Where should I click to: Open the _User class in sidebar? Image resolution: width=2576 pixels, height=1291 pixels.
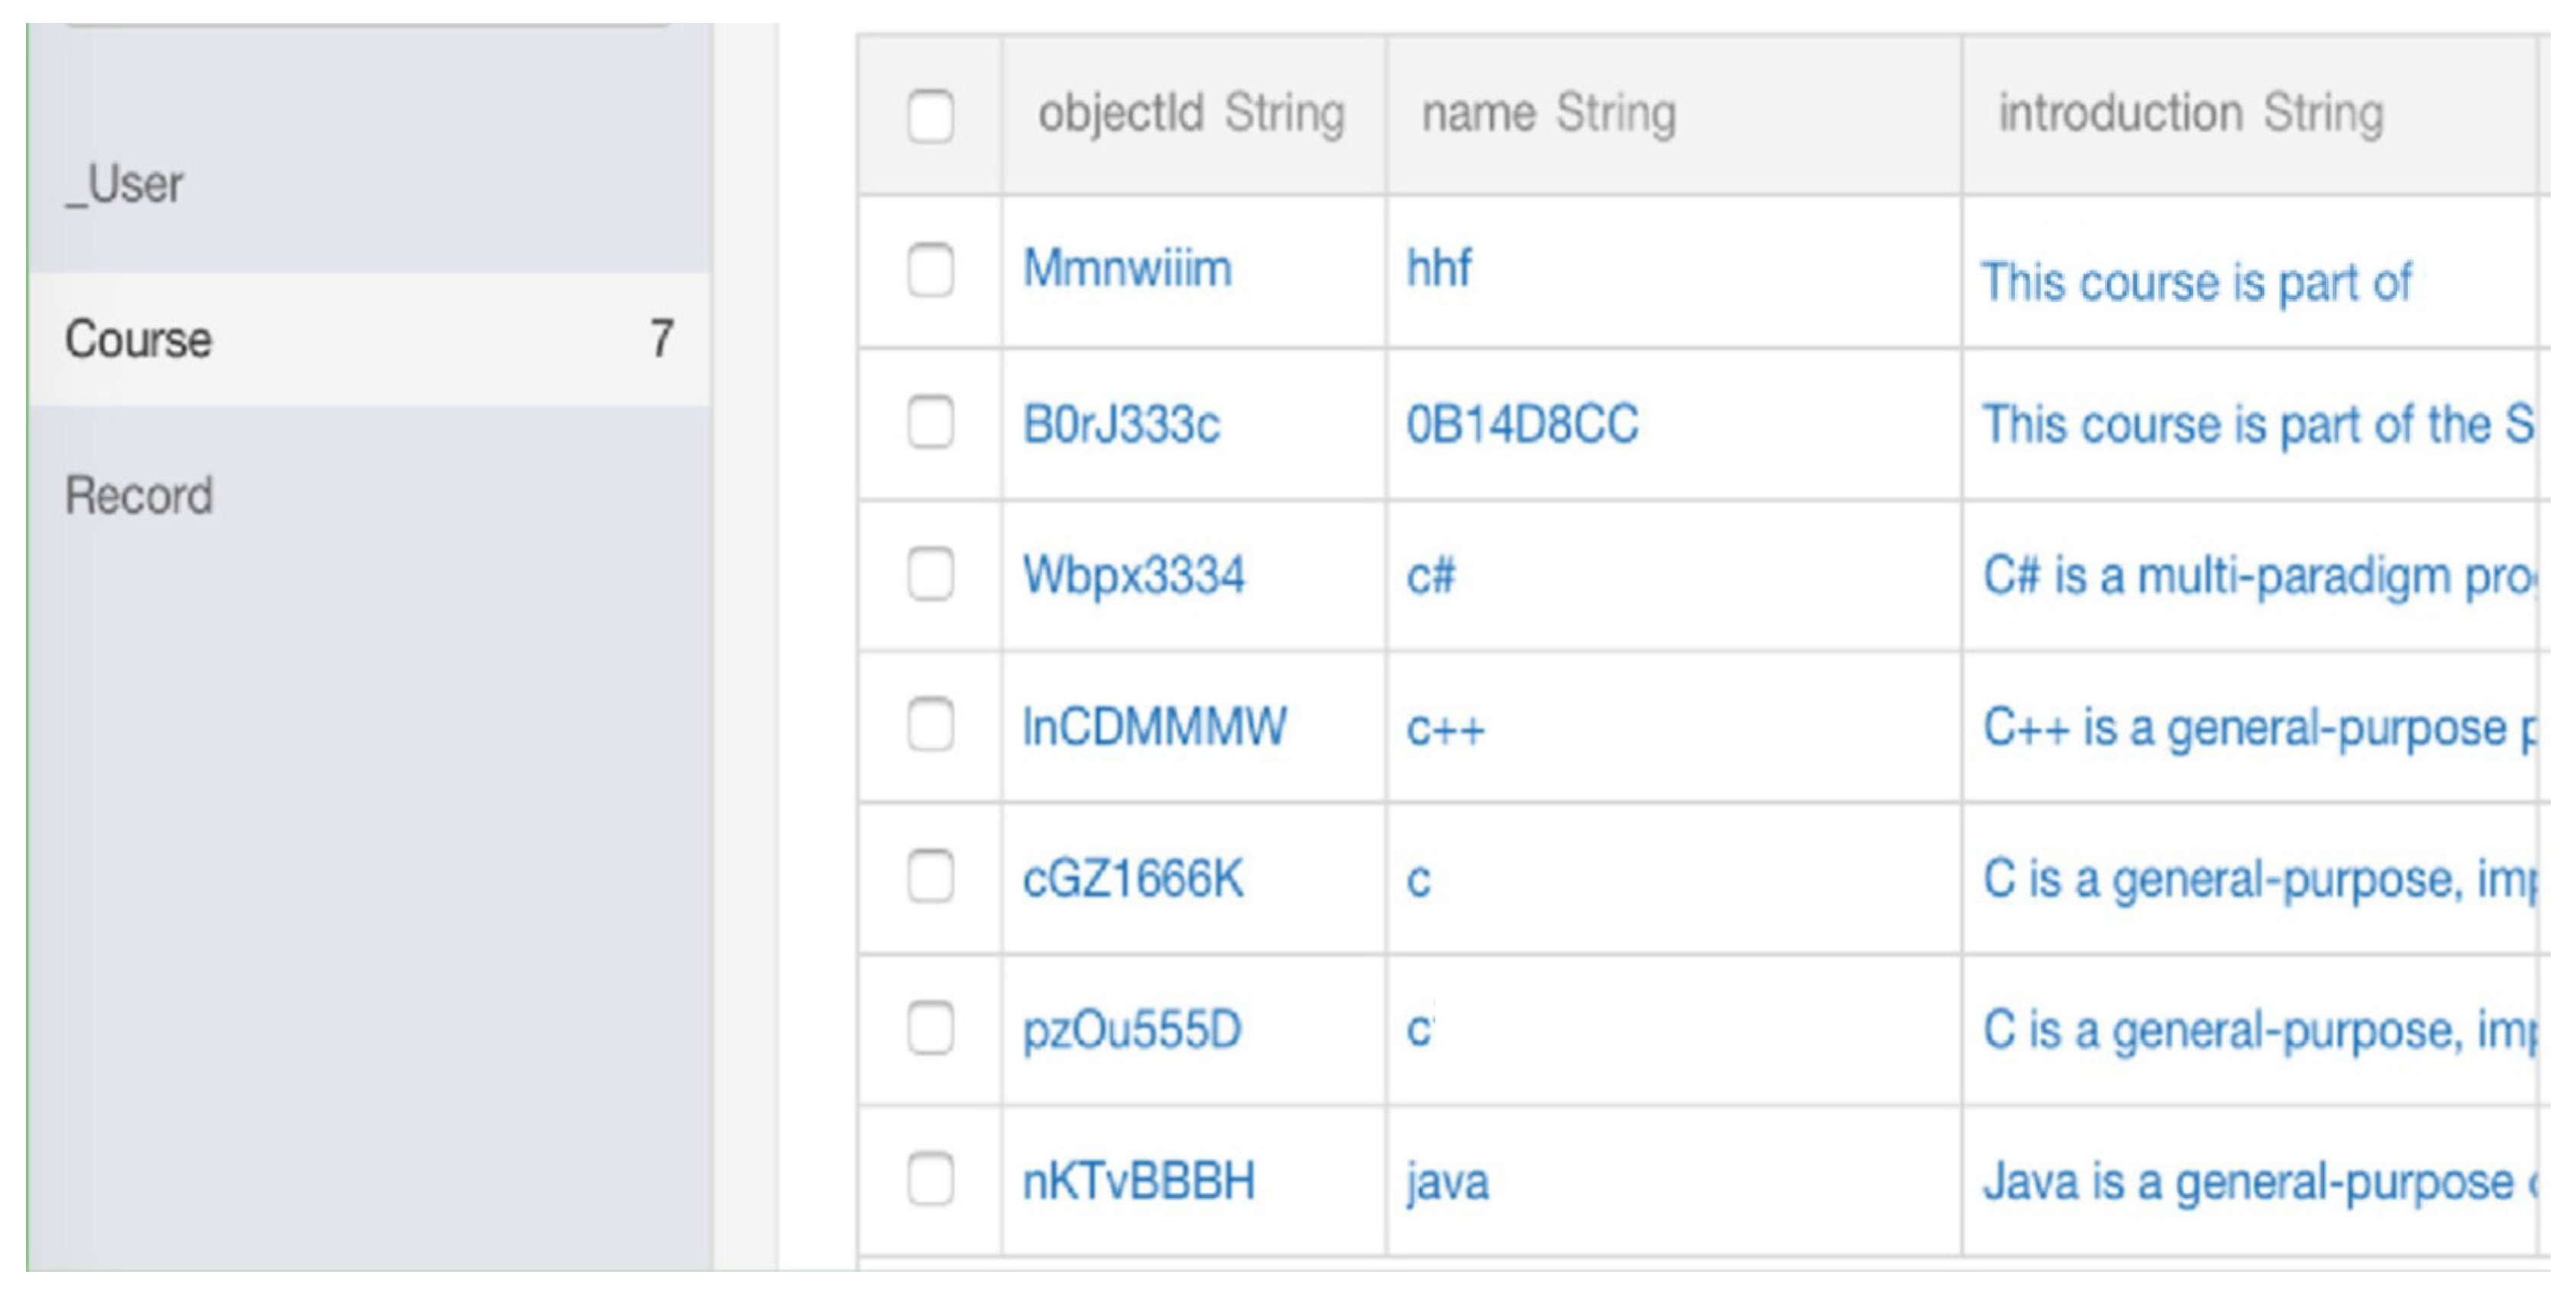(125, 185)
